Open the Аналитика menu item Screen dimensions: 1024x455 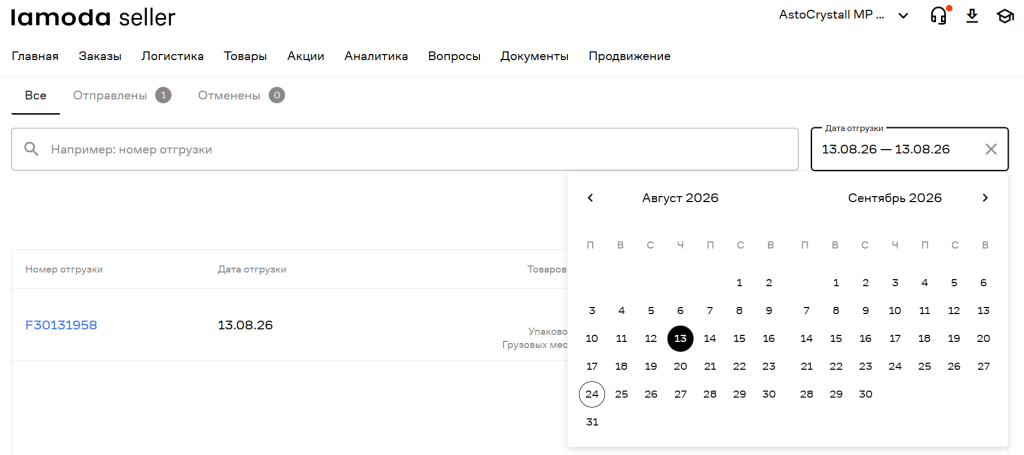[376, 56]
